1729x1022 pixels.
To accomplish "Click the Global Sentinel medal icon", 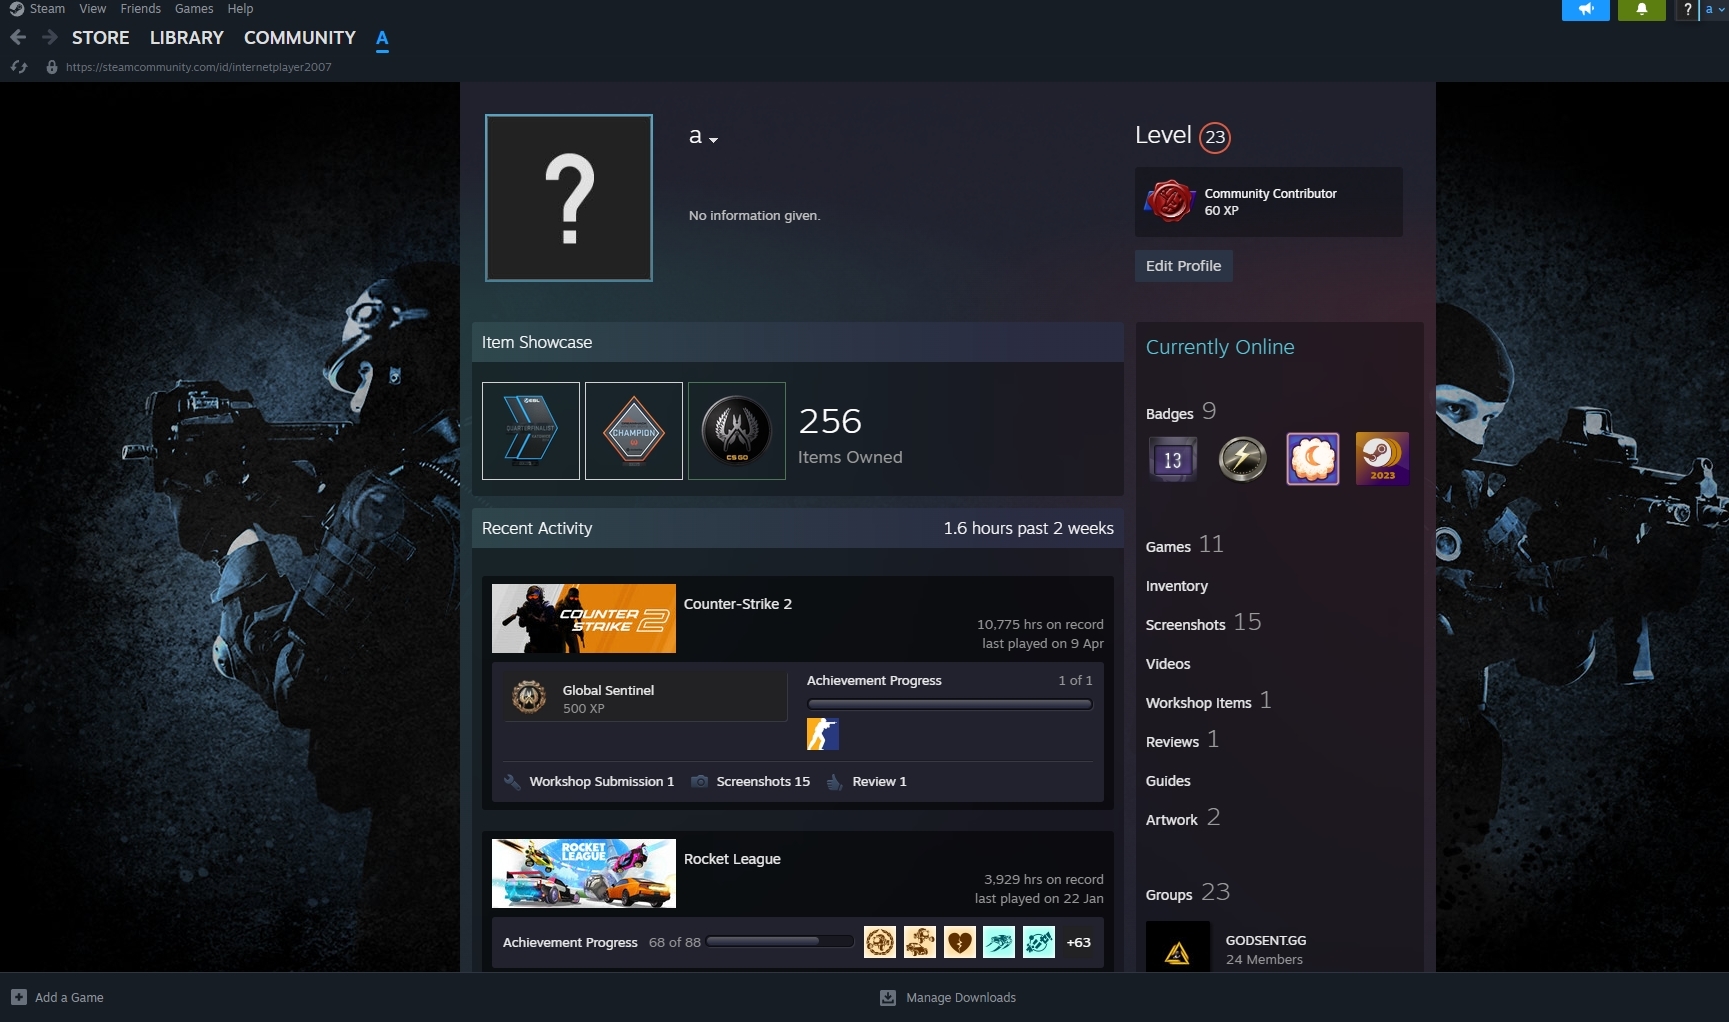I will pyautogui.click(x=529, y=697).
